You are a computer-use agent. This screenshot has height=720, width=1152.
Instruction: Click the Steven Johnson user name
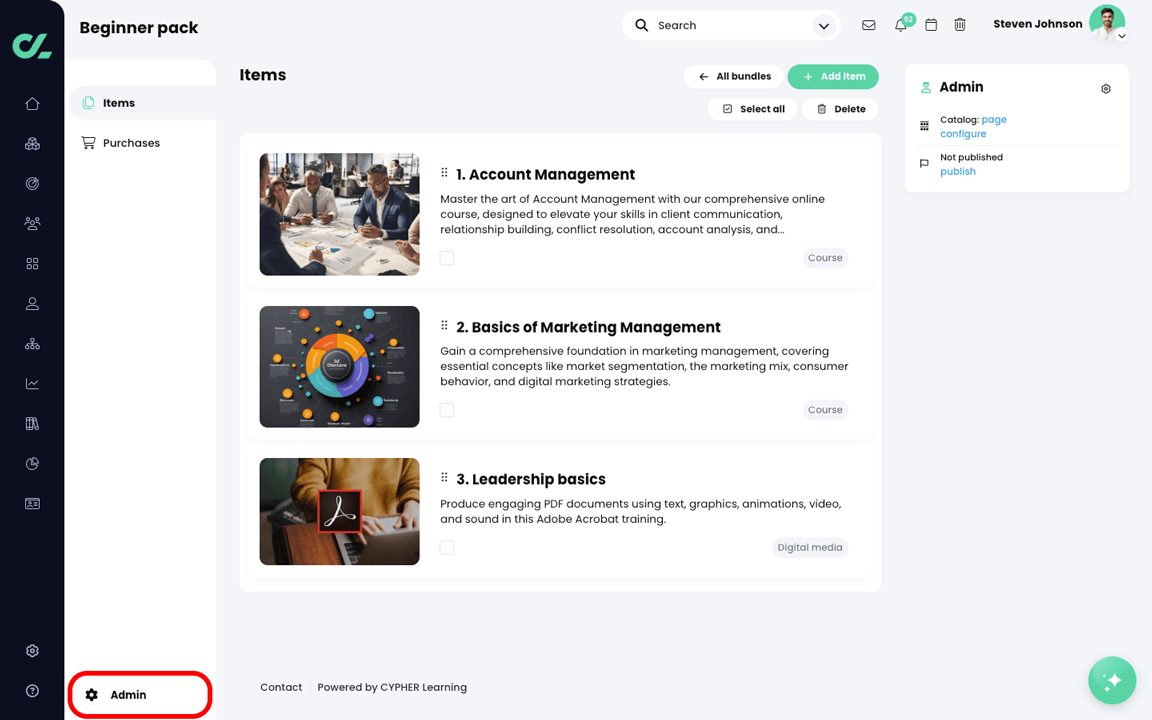[x=1037, y=24]
